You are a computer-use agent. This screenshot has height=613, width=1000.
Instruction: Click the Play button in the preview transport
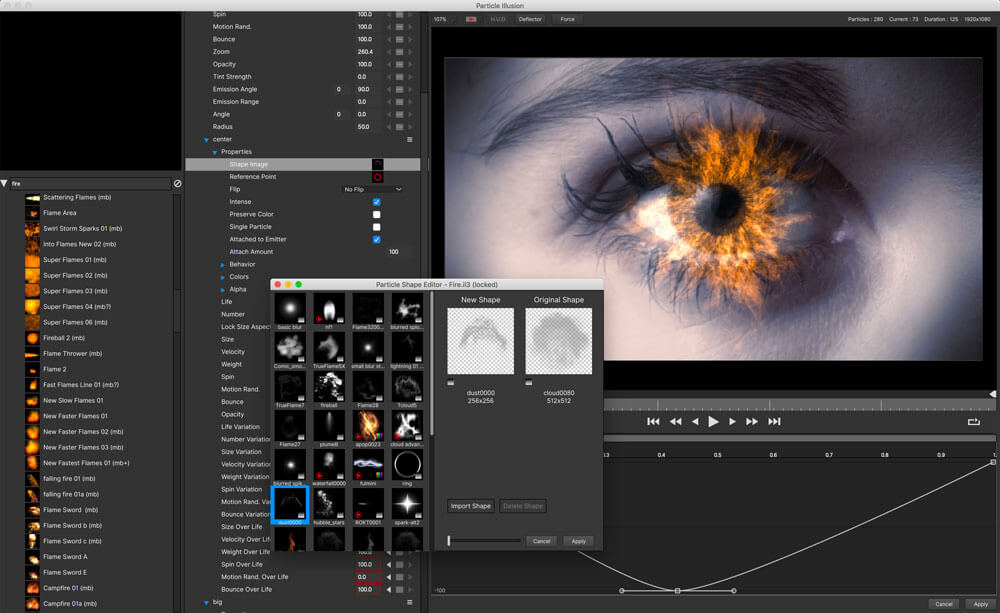click(713, 421)
